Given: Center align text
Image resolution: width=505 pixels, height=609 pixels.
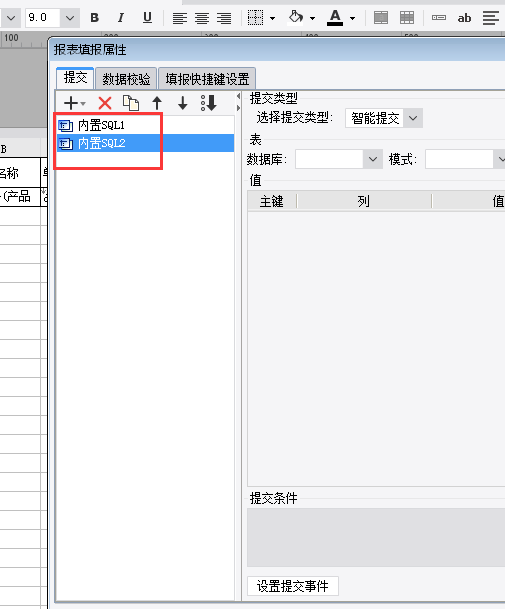Looking at the screenshot, I should click(202, 18).
